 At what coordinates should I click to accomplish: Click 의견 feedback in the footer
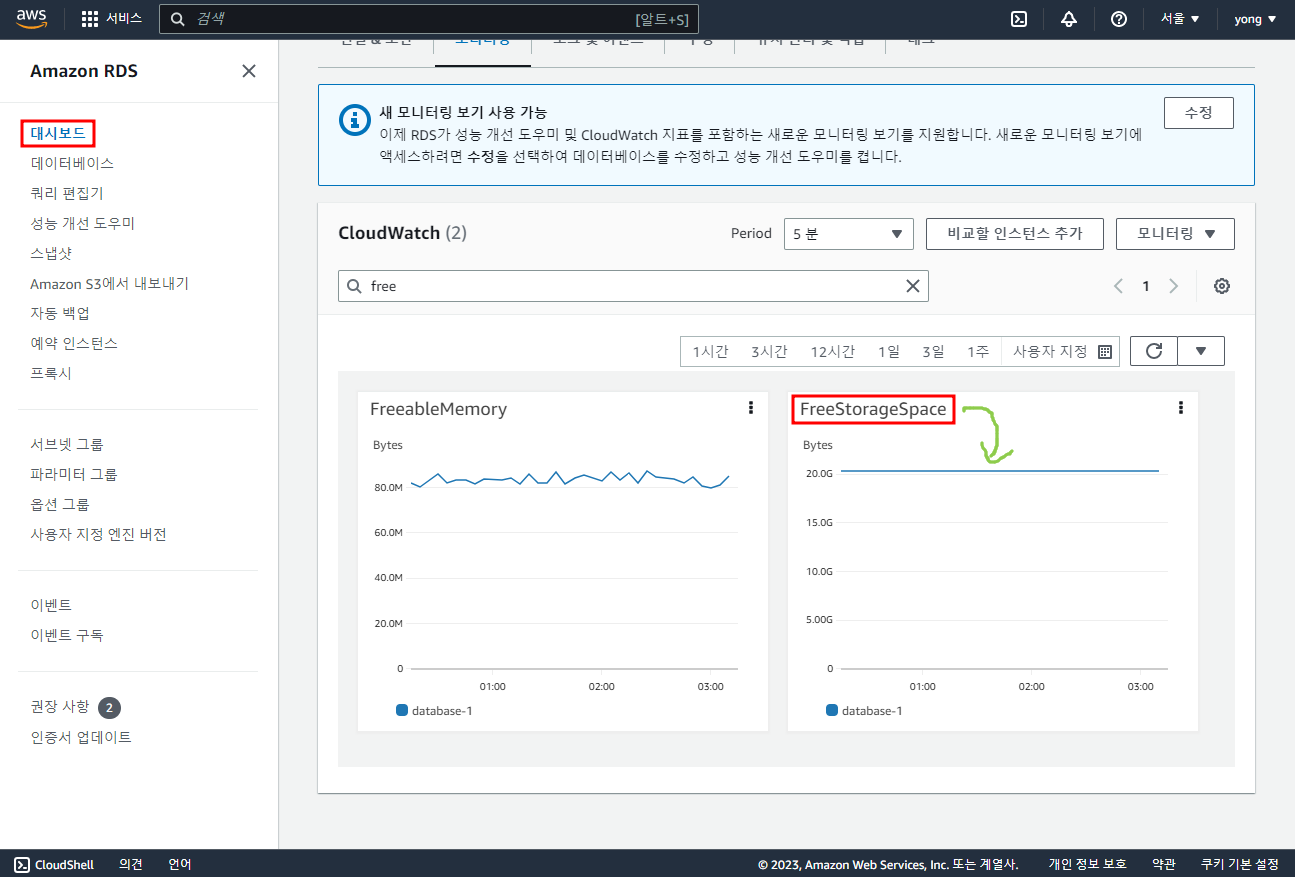(131, 864)
